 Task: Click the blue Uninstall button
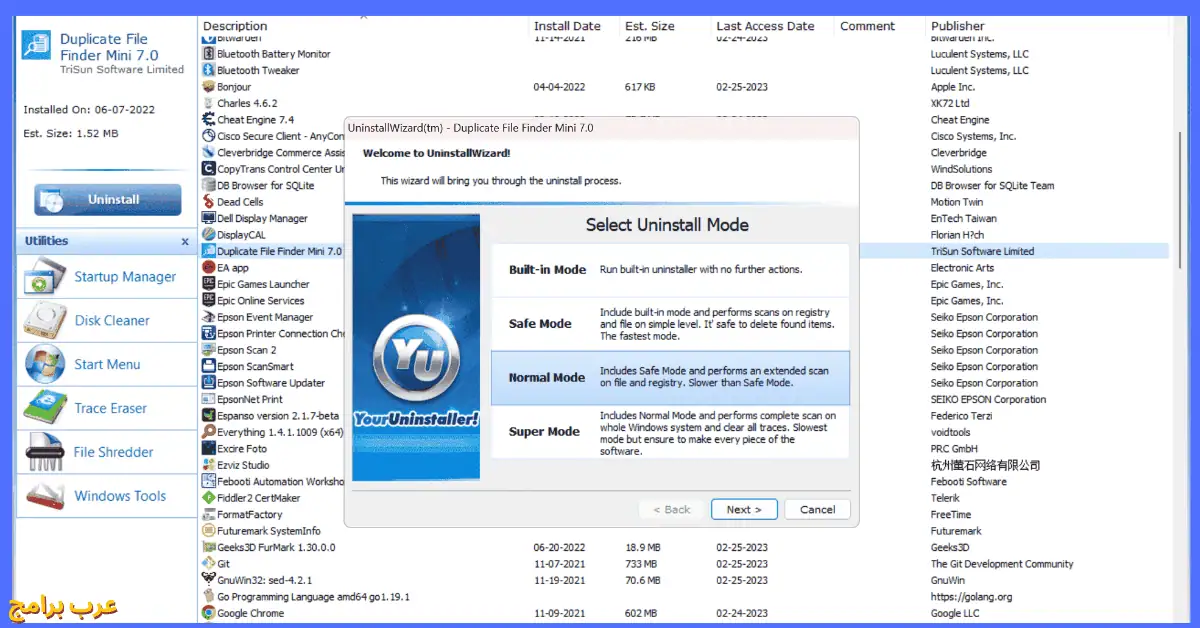(x=108, y=200)
